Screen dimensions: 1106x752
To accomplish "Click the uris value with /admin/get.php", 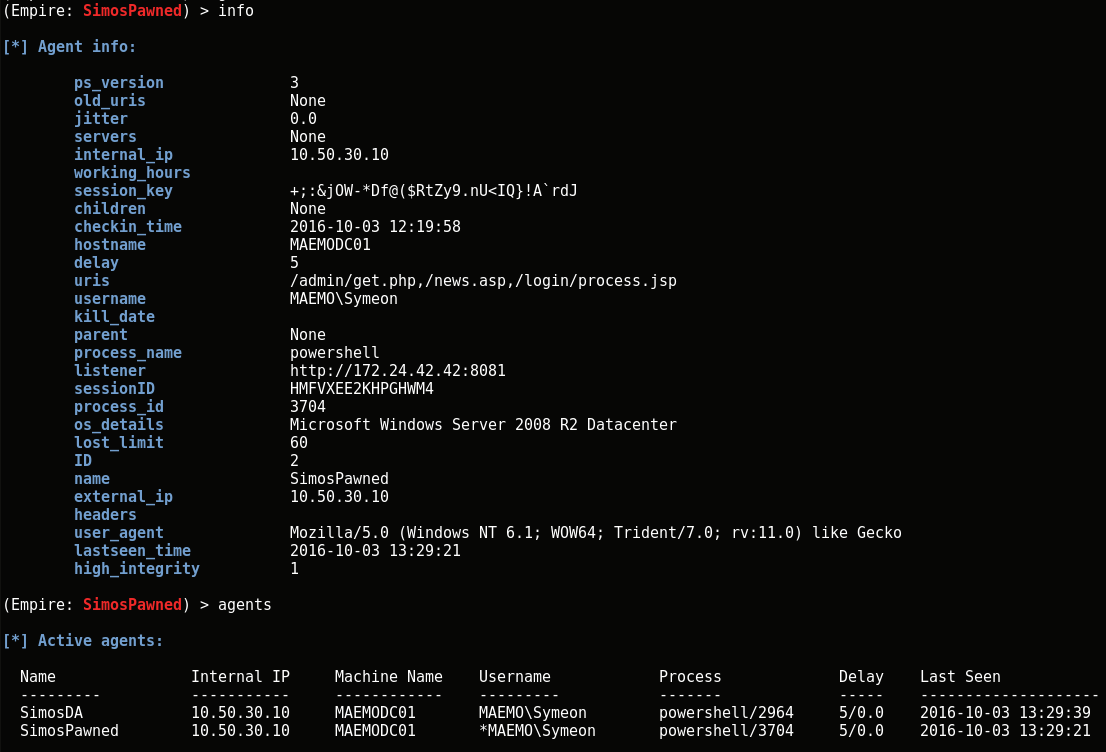I will click(483, 281).
